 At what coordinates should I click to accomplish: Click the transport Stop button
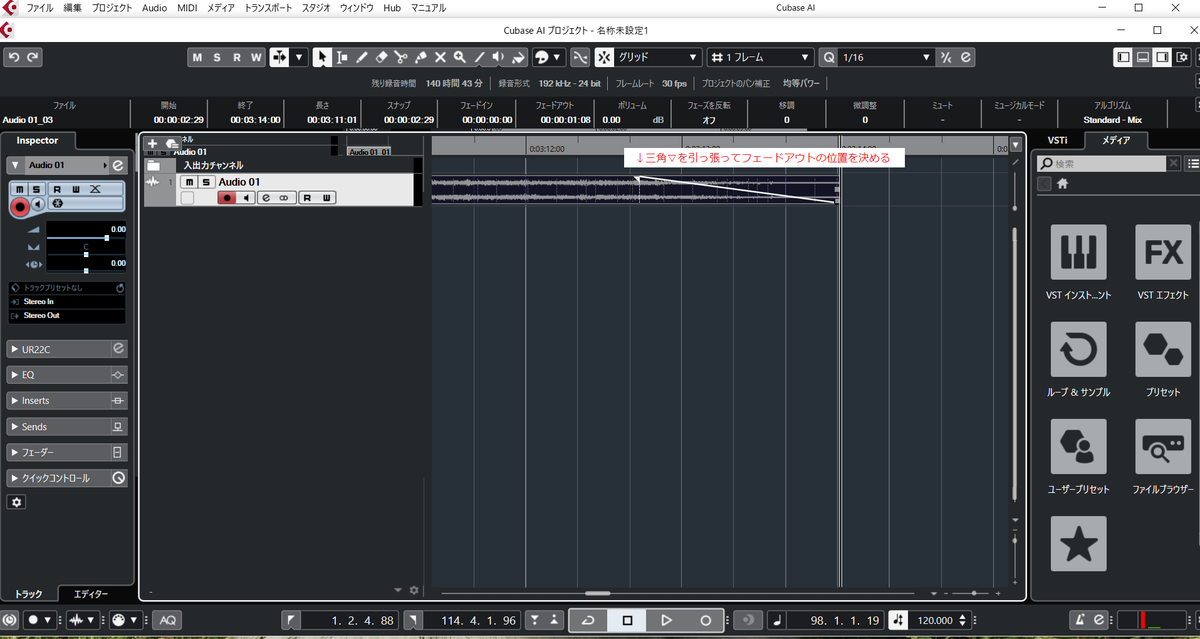[x=627, y=620]
